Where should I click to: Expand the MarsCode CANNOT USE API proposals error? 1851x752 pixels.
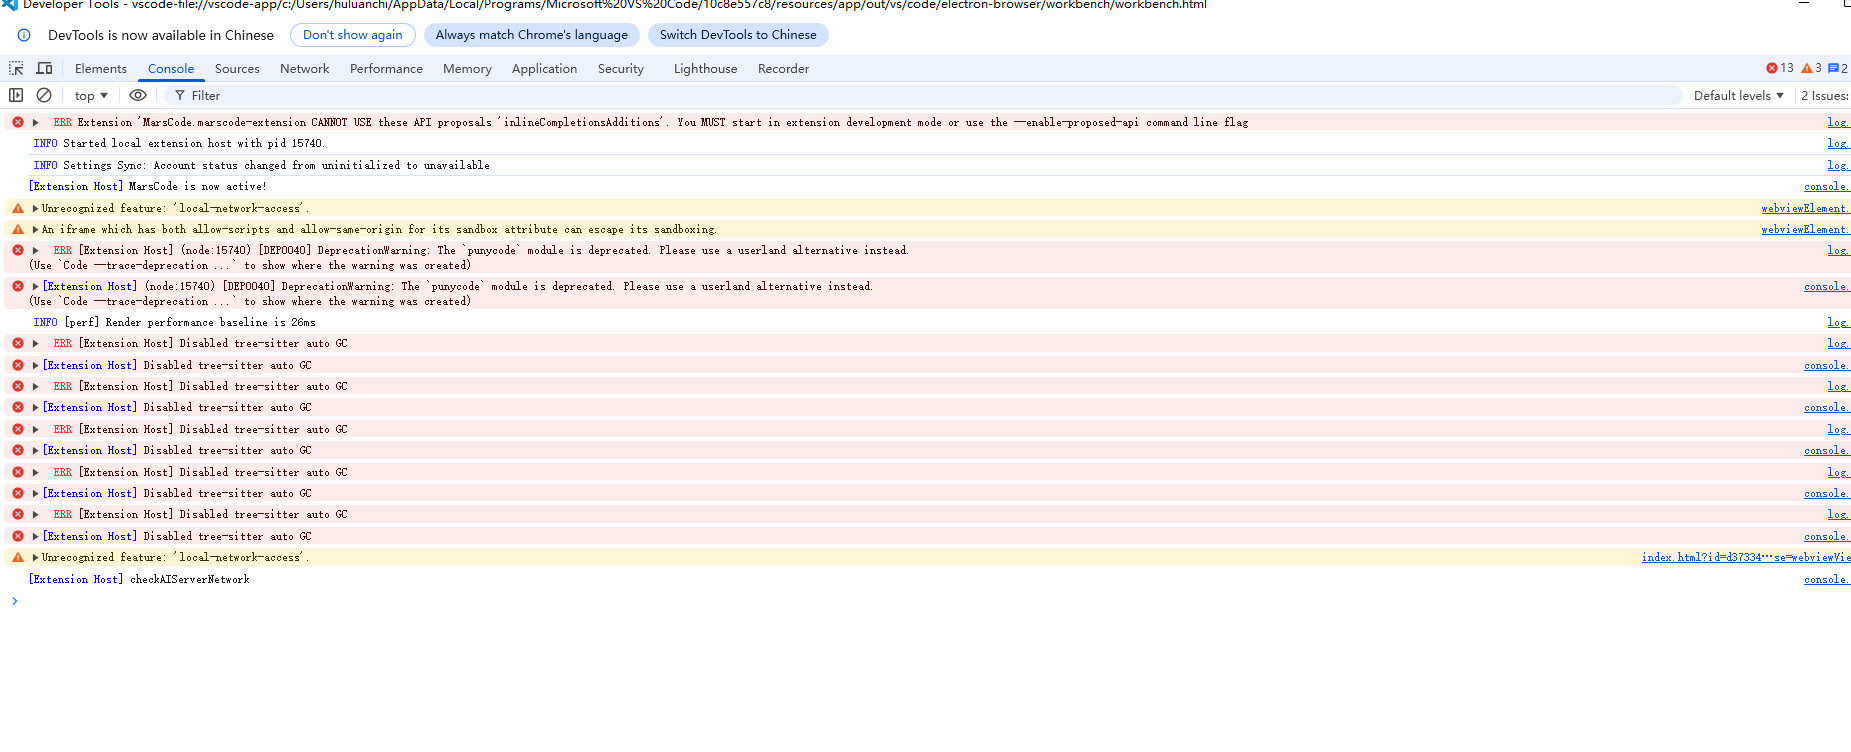coord(36,122)
